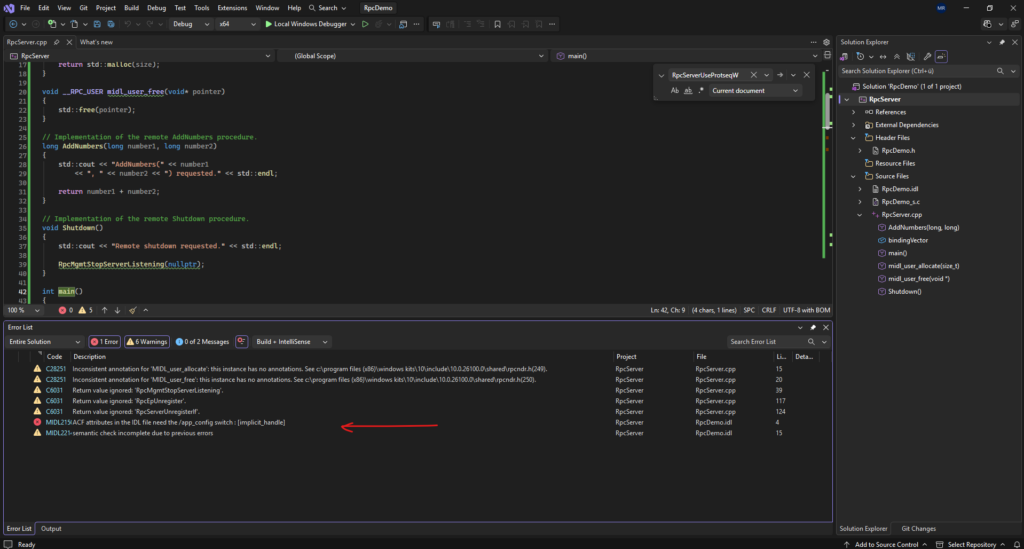
Task: Toggle Match case in find box
Action: (x=675, y=91)
